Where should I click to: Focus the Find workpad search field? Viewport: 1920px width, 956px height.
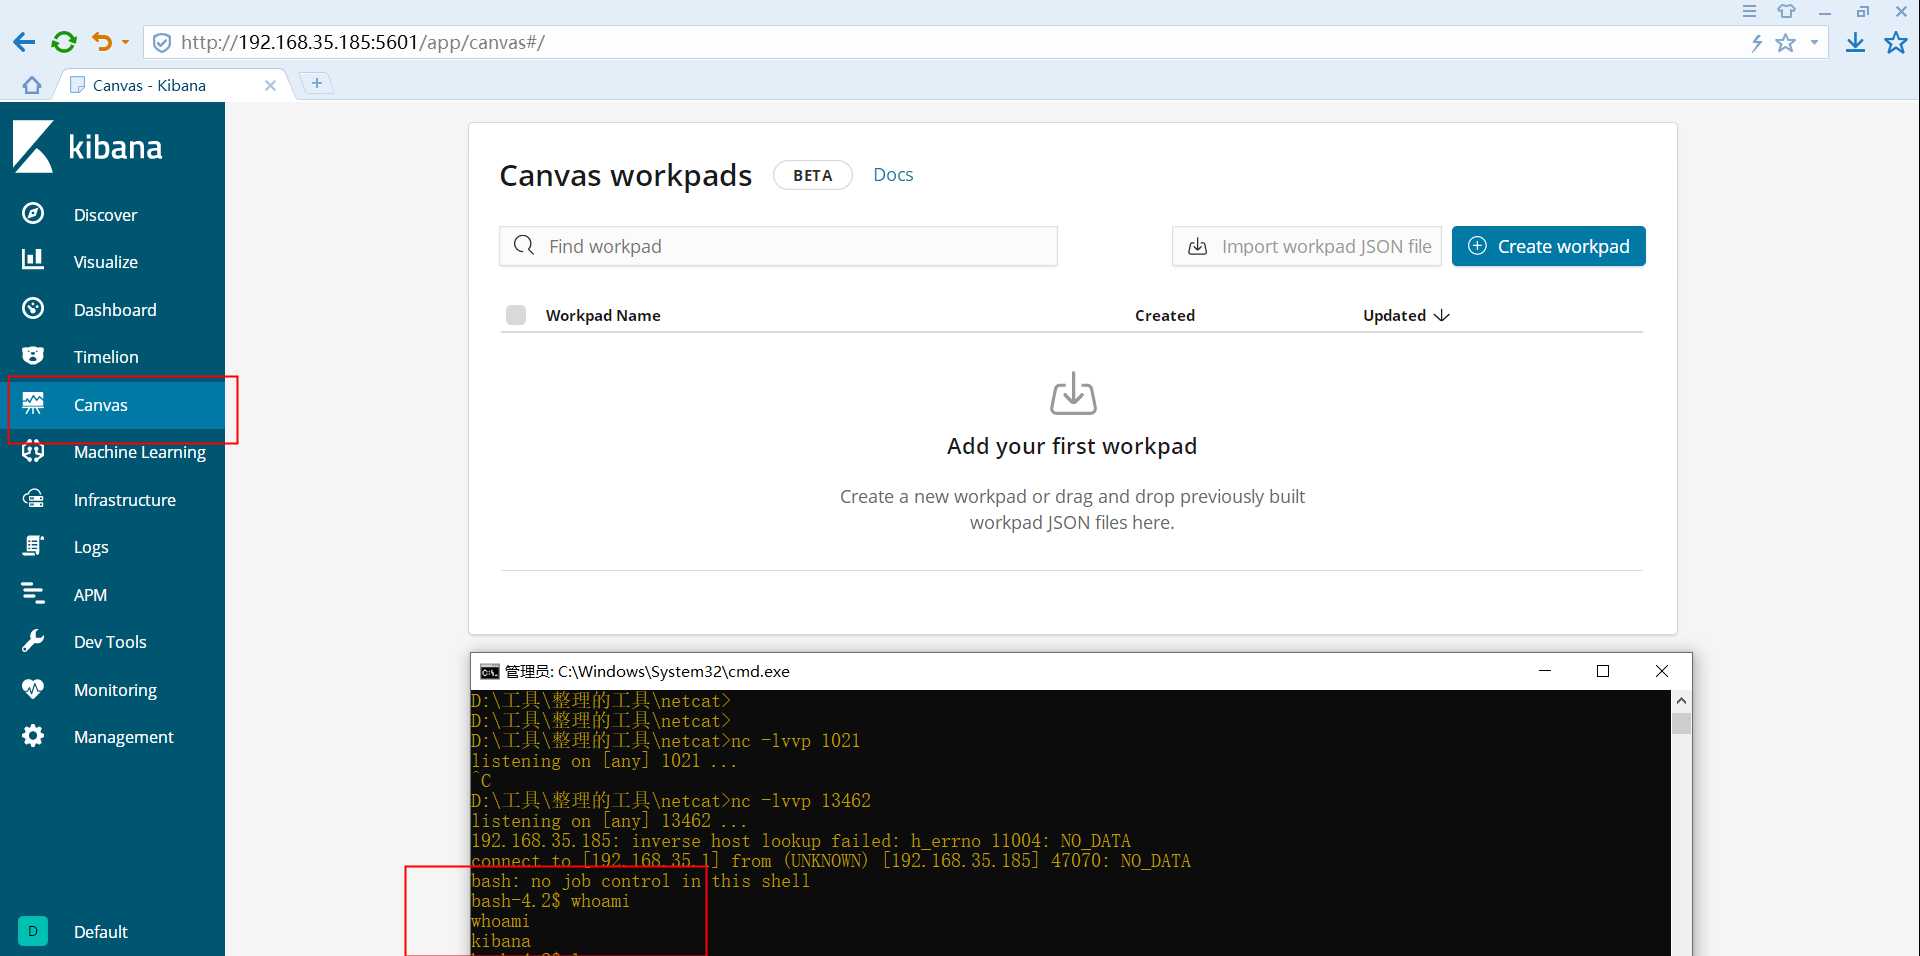(778, 246)
